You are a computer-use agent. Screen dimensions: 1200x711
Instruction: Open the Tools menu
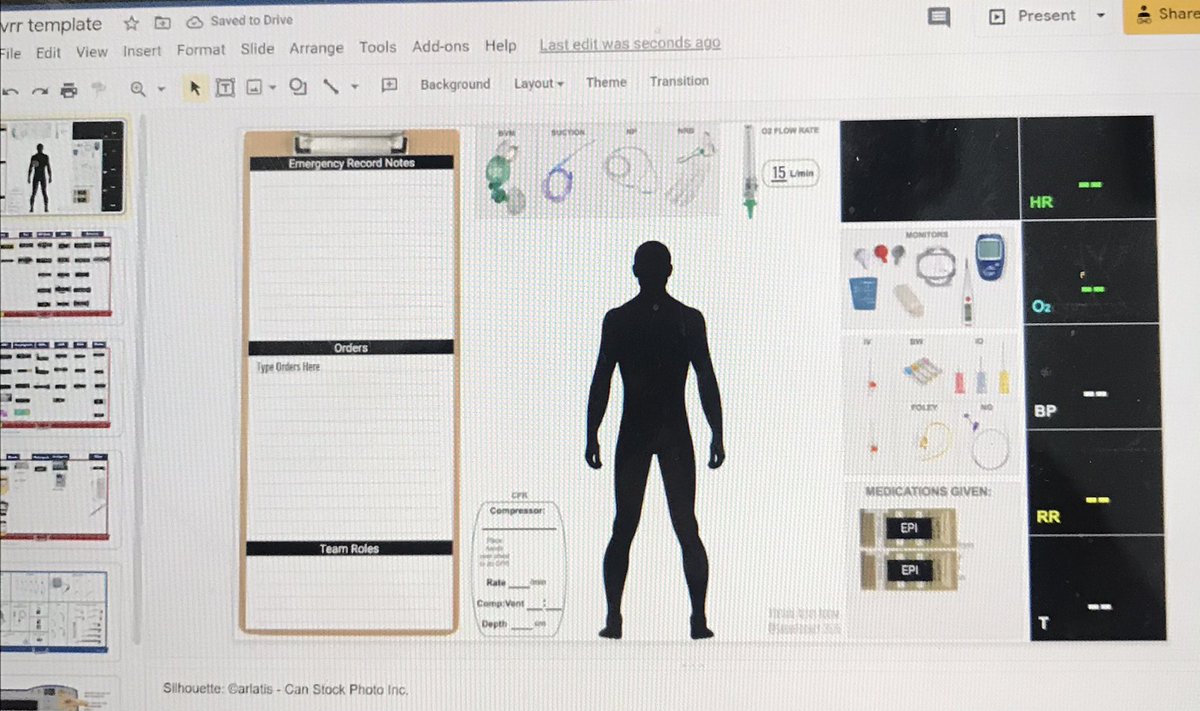tap(378, 47)
